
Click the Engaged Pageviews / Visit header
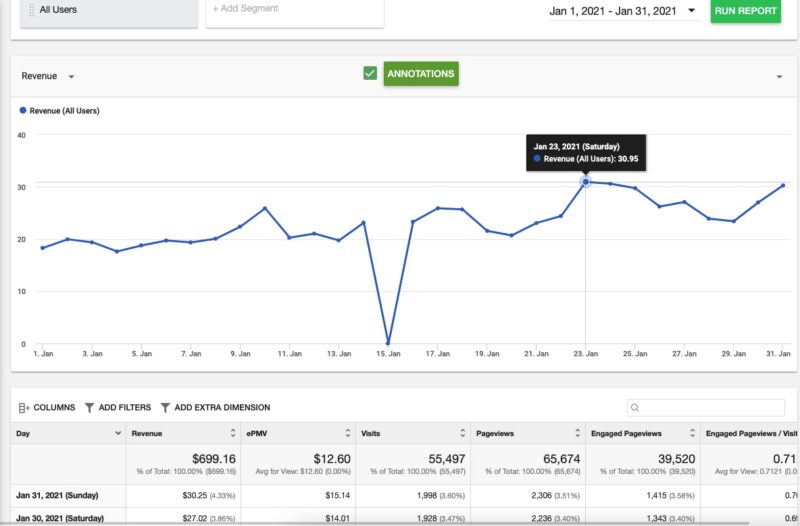[x=751, y=433]
